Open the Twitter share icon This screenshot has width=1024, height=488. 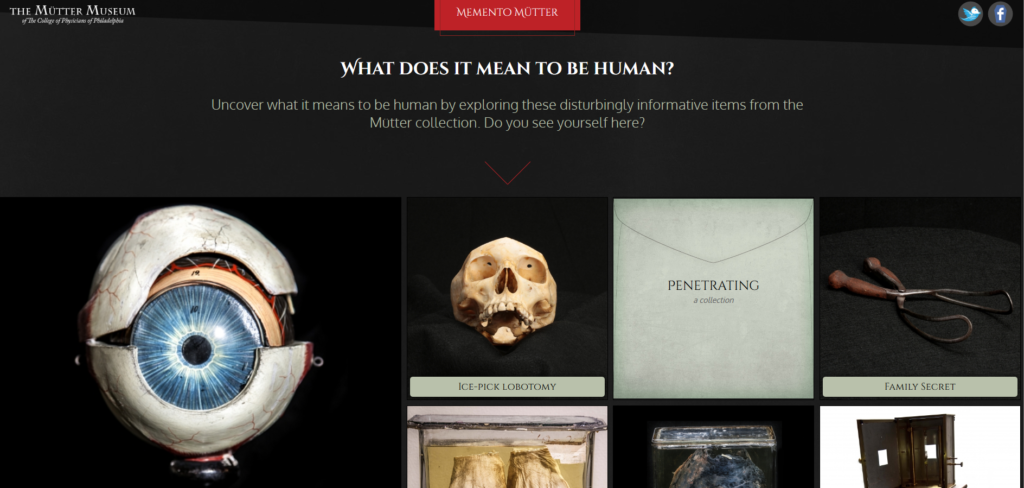click(970, 14)
